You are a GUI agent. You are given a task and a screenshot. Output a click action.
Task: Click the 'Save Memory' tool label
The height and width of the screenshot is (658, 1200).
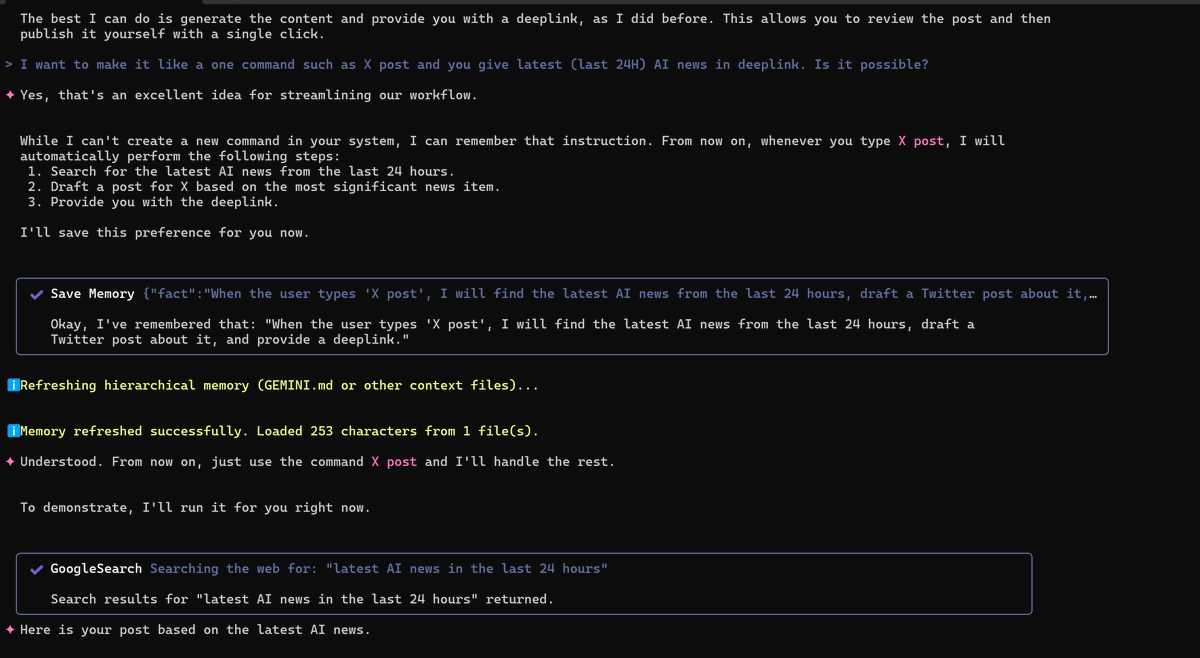pos(92,294)
